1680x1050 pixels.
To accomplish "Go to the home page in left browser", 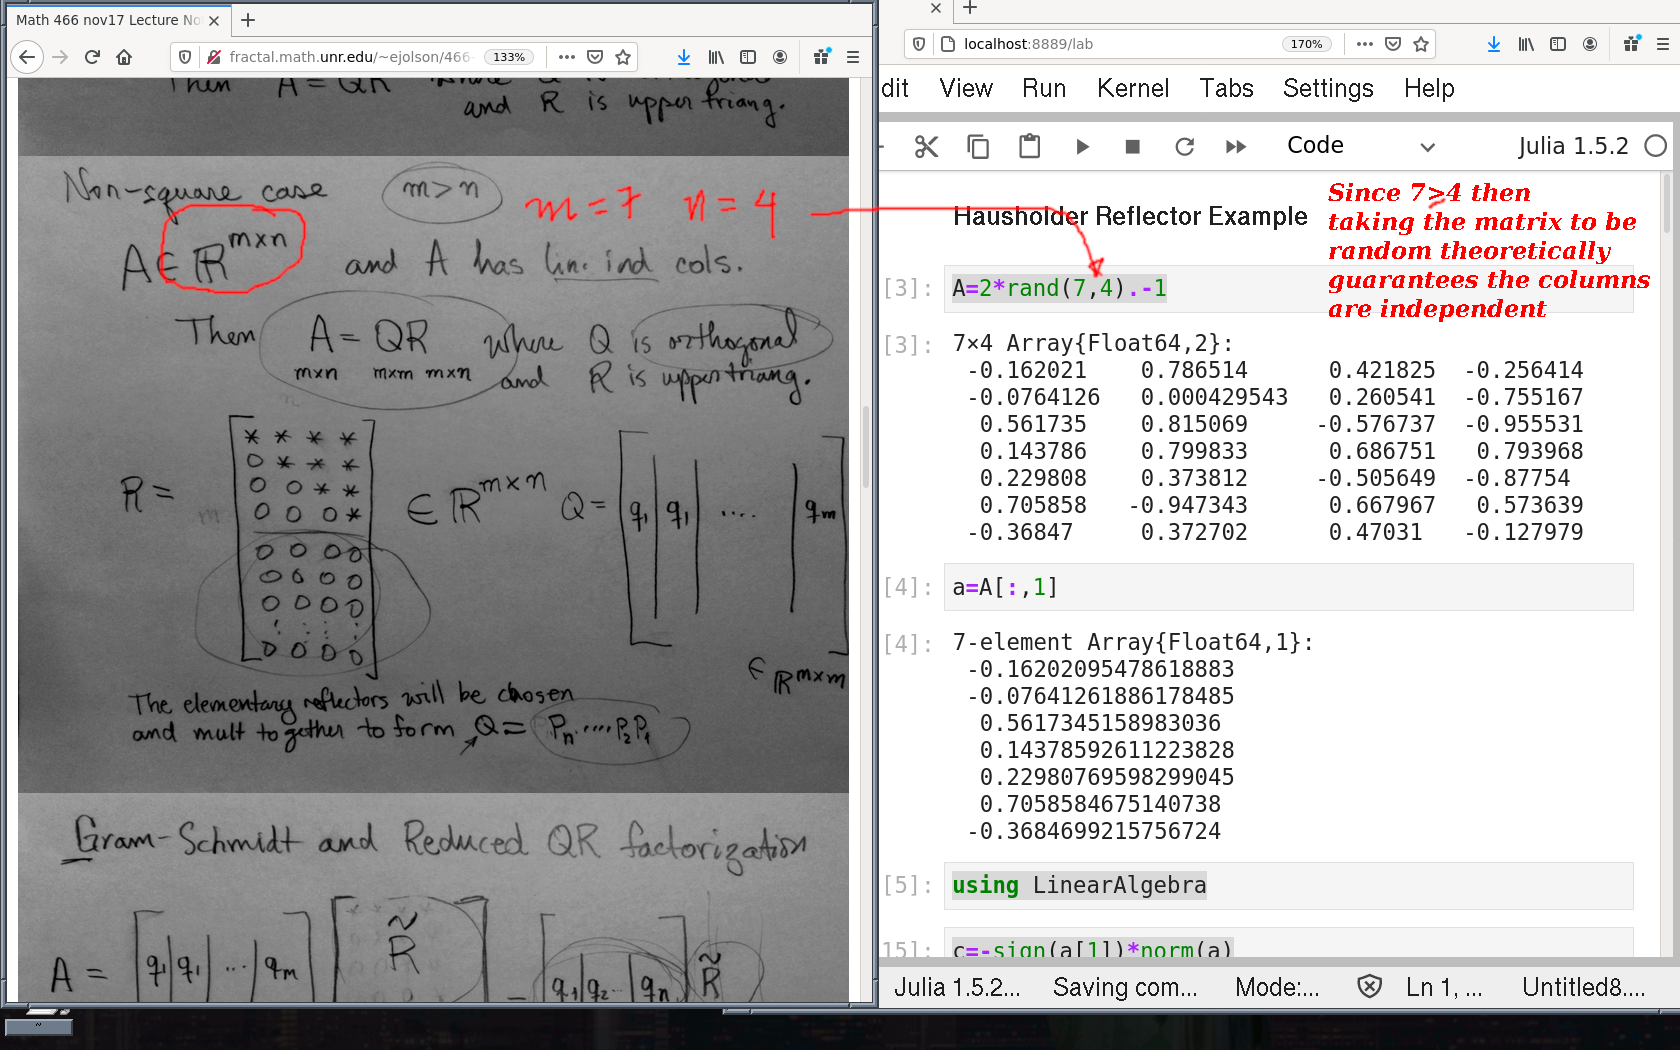I will 124,57.
